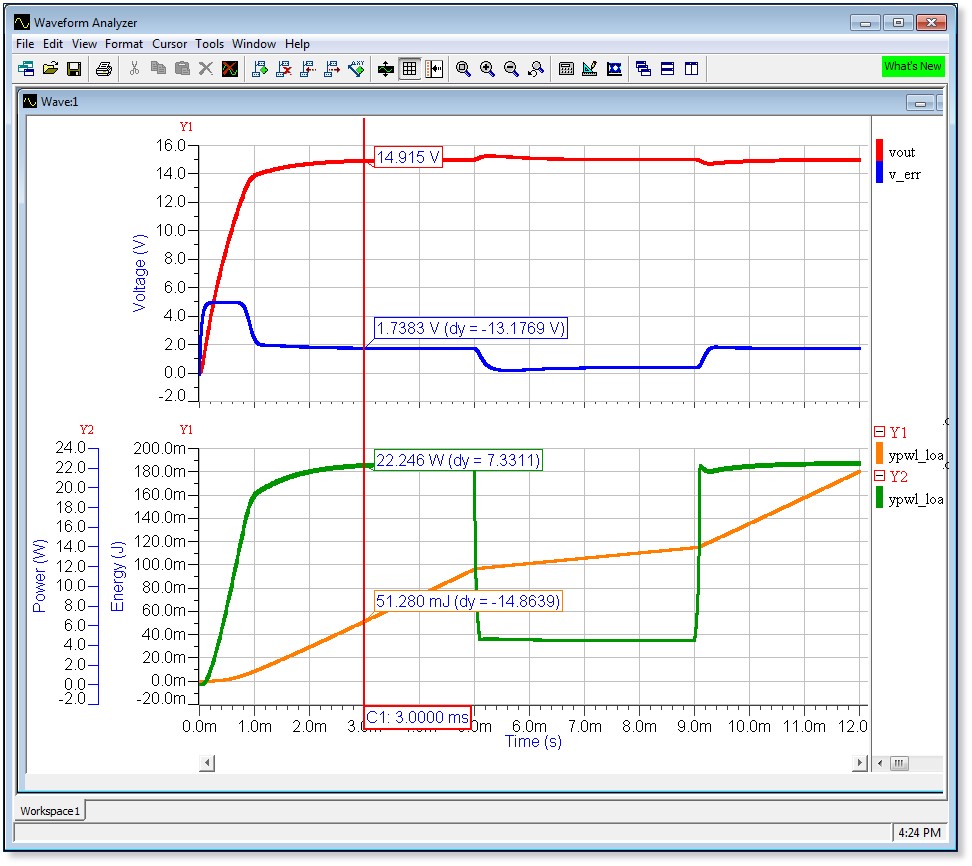This screenshot has width=972, height=866.
Task: Click the Energy (J) axis label
Action: [x=117, y=576]
